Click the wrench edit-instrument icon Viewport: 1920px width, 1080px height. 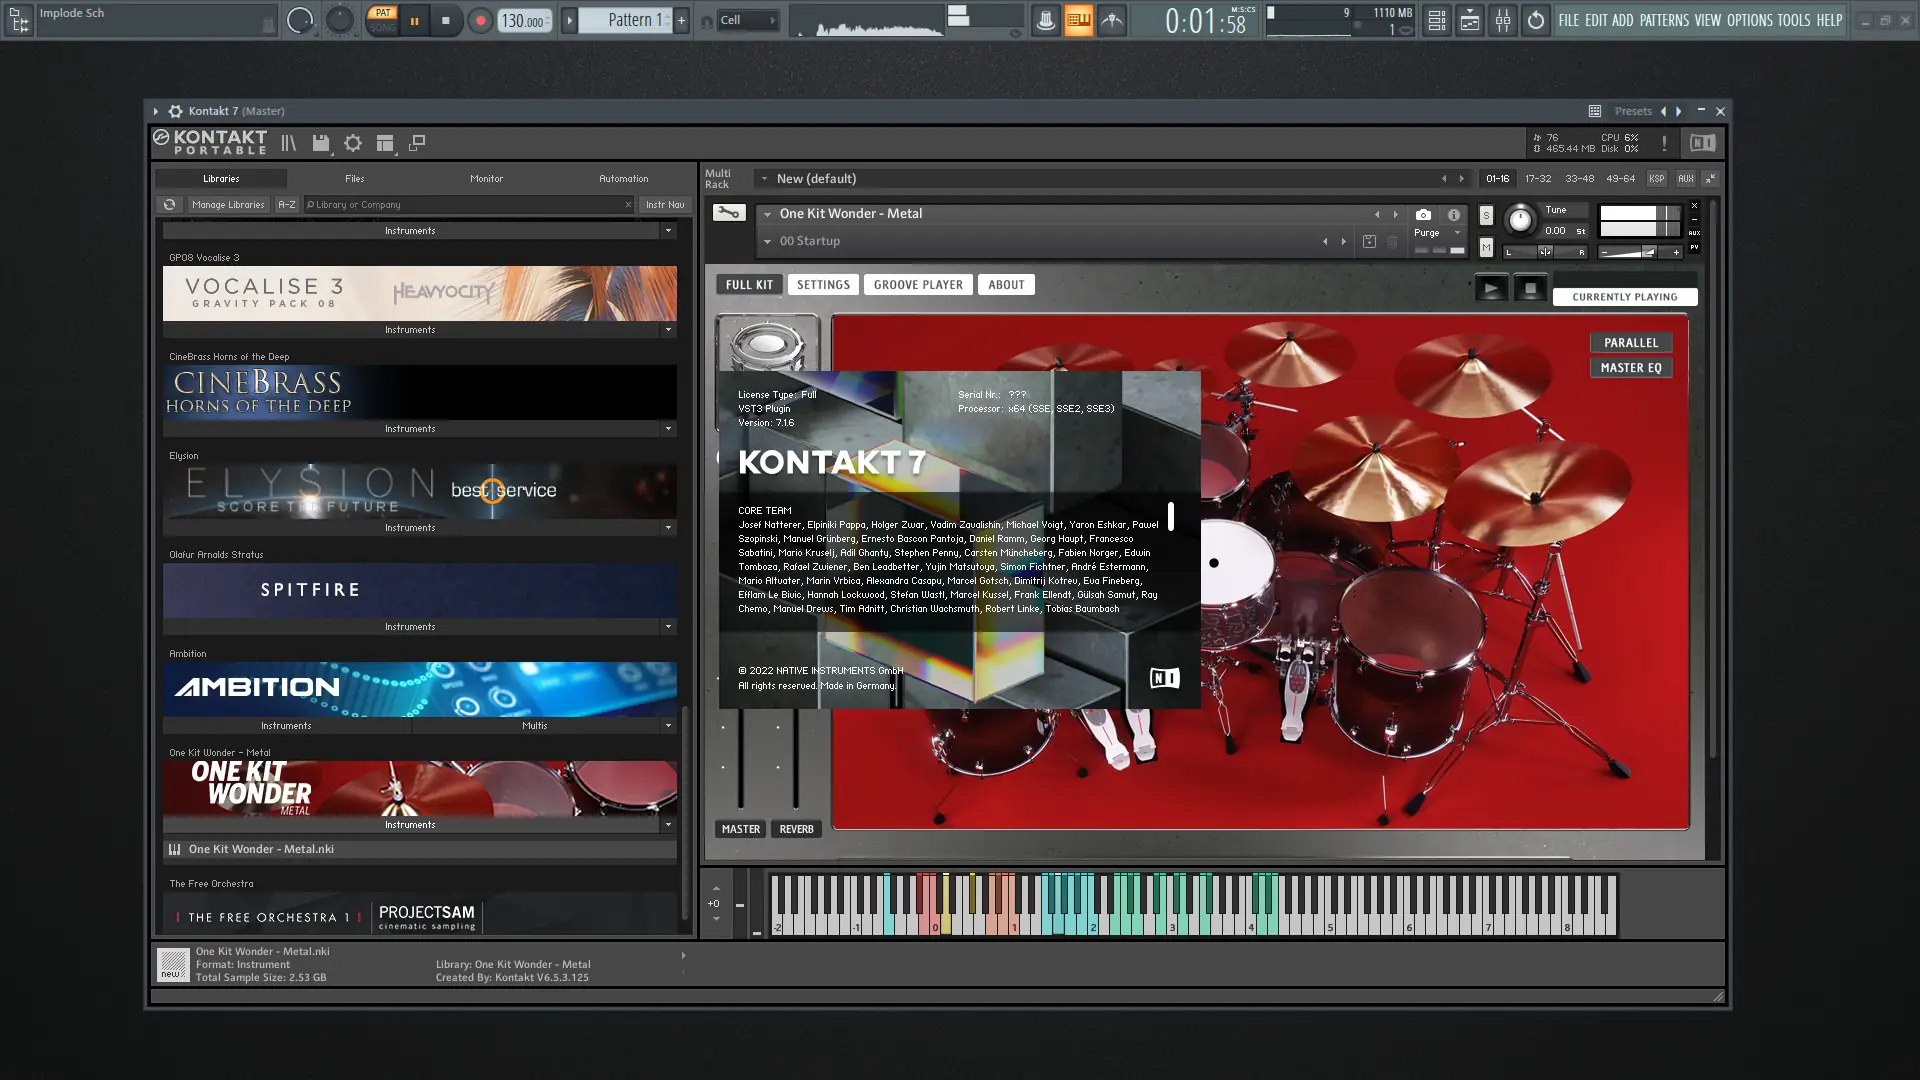click(x=729, y=213)
